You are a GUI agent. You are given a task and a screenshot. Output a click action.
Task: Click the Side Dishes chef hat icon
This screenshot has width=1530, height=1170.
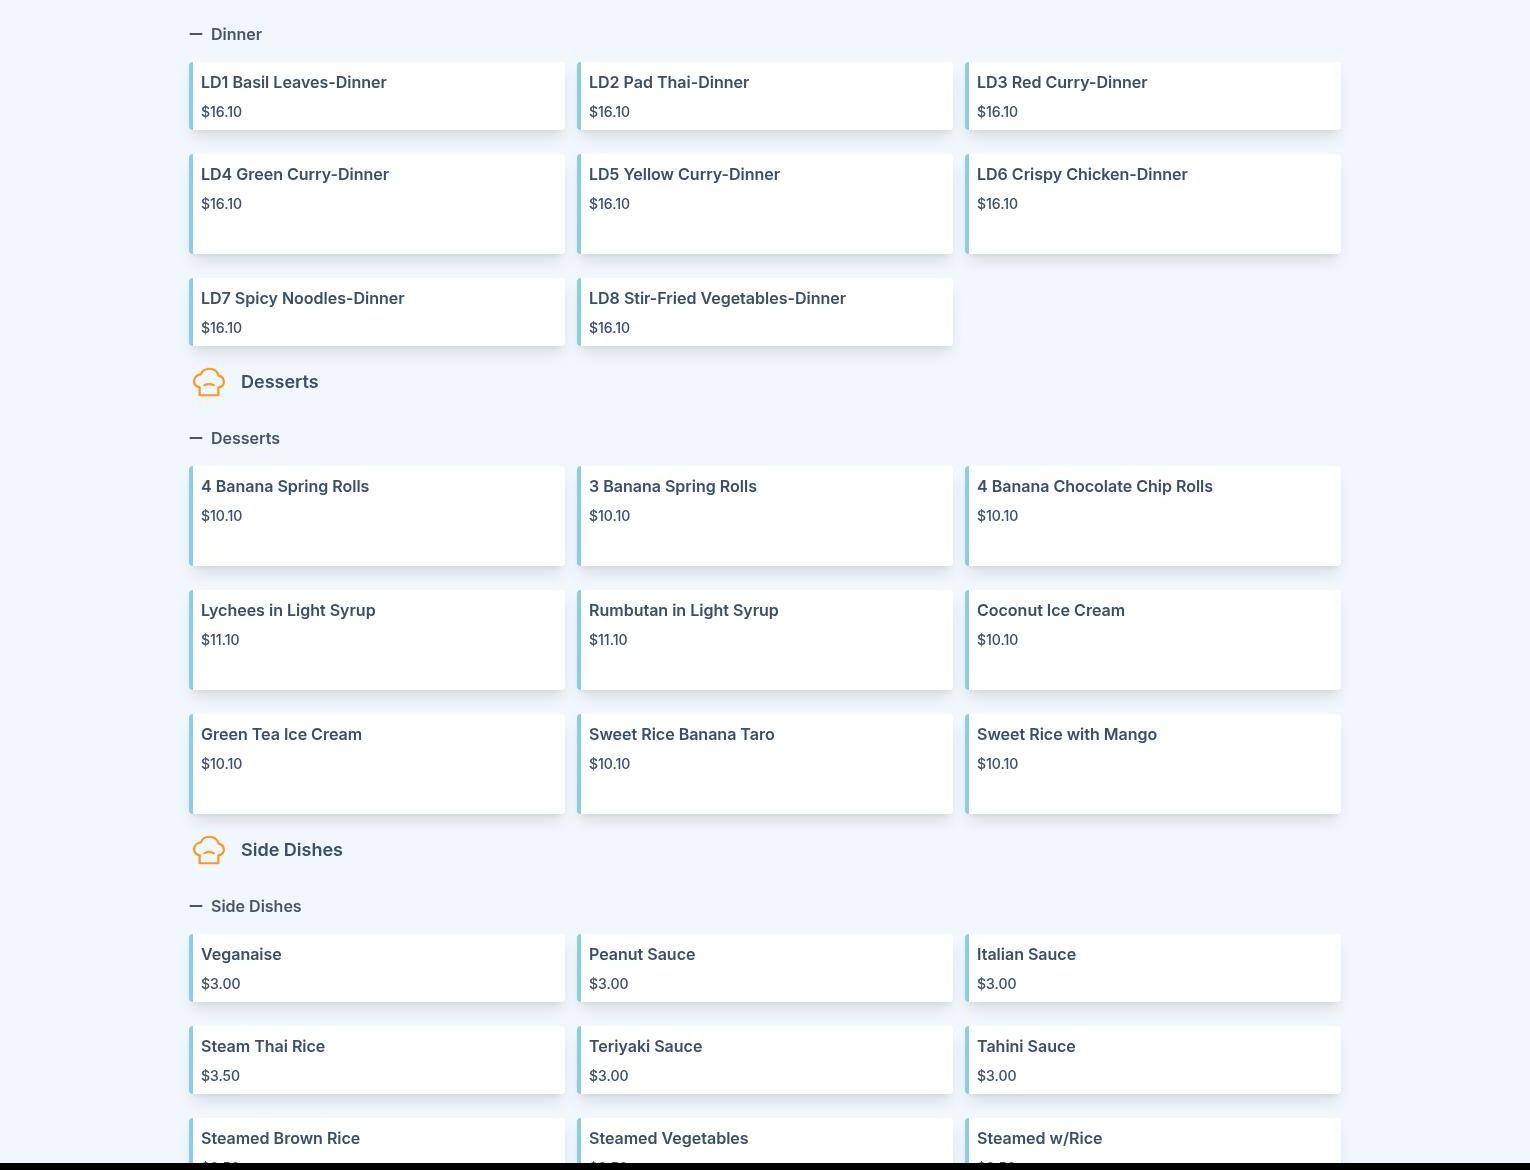pos(209,850)
